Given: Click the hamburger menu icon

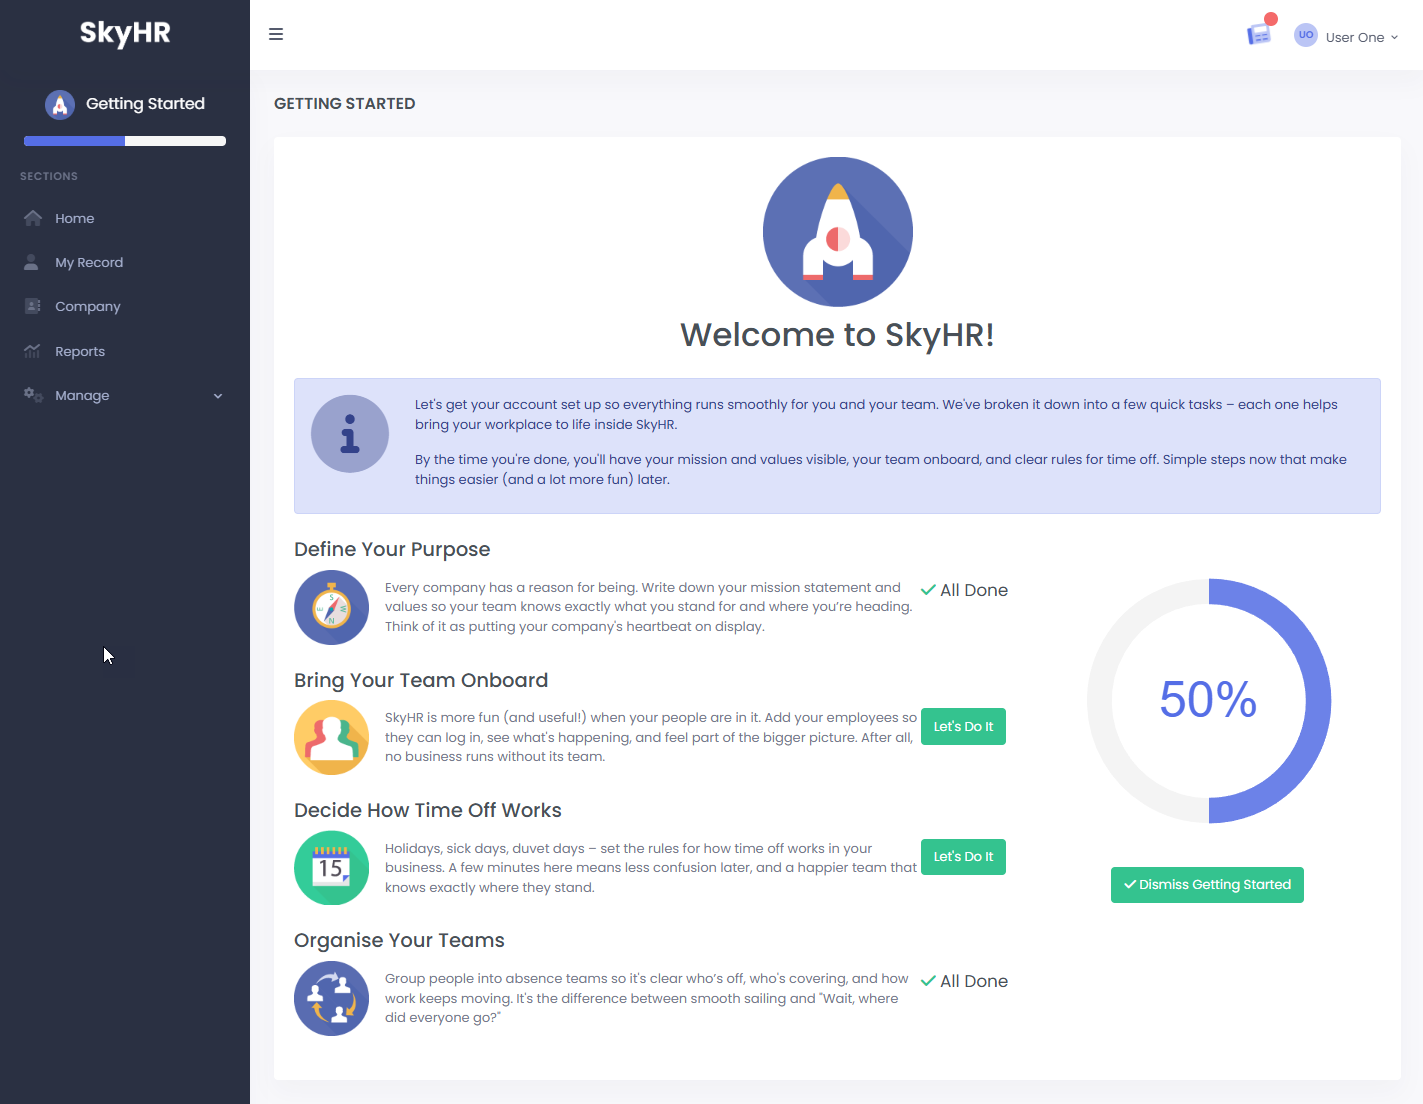Looking at the screenshot, I should (x=276, y=35).
